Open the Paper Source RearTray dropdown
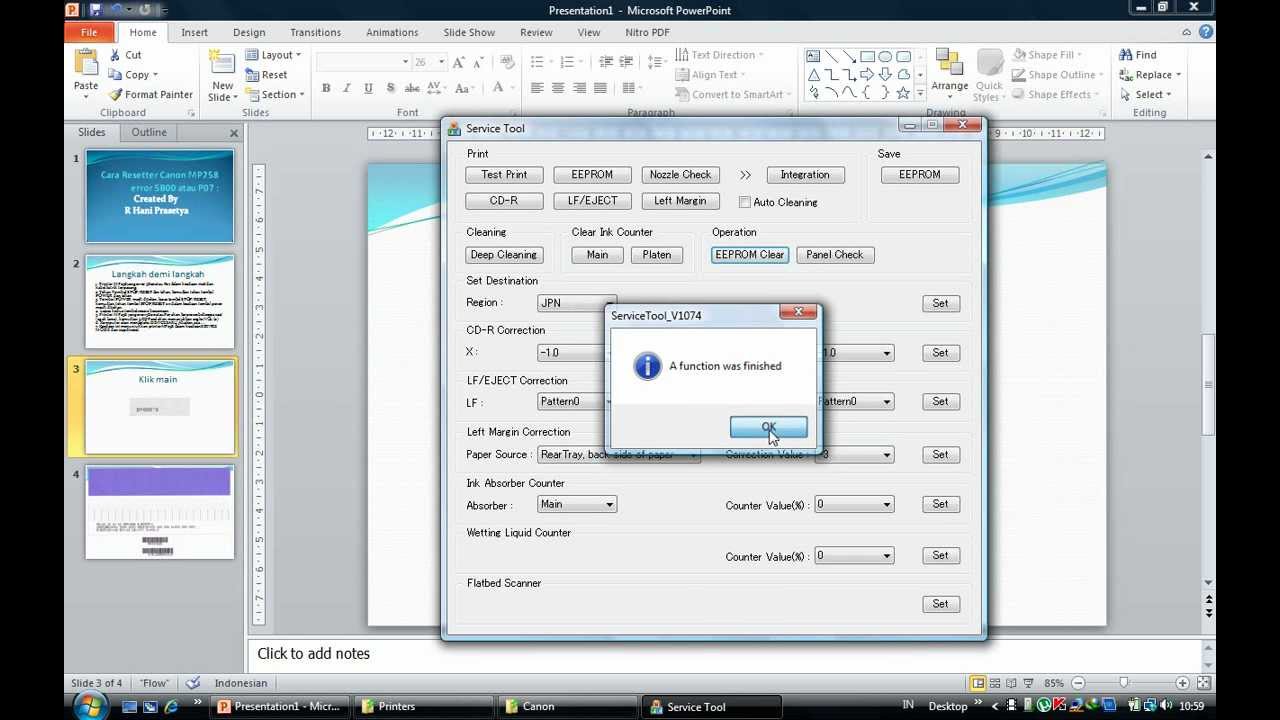Image resolution: width=1280 pixels, height=720 pixels. [x=619, y=454]
